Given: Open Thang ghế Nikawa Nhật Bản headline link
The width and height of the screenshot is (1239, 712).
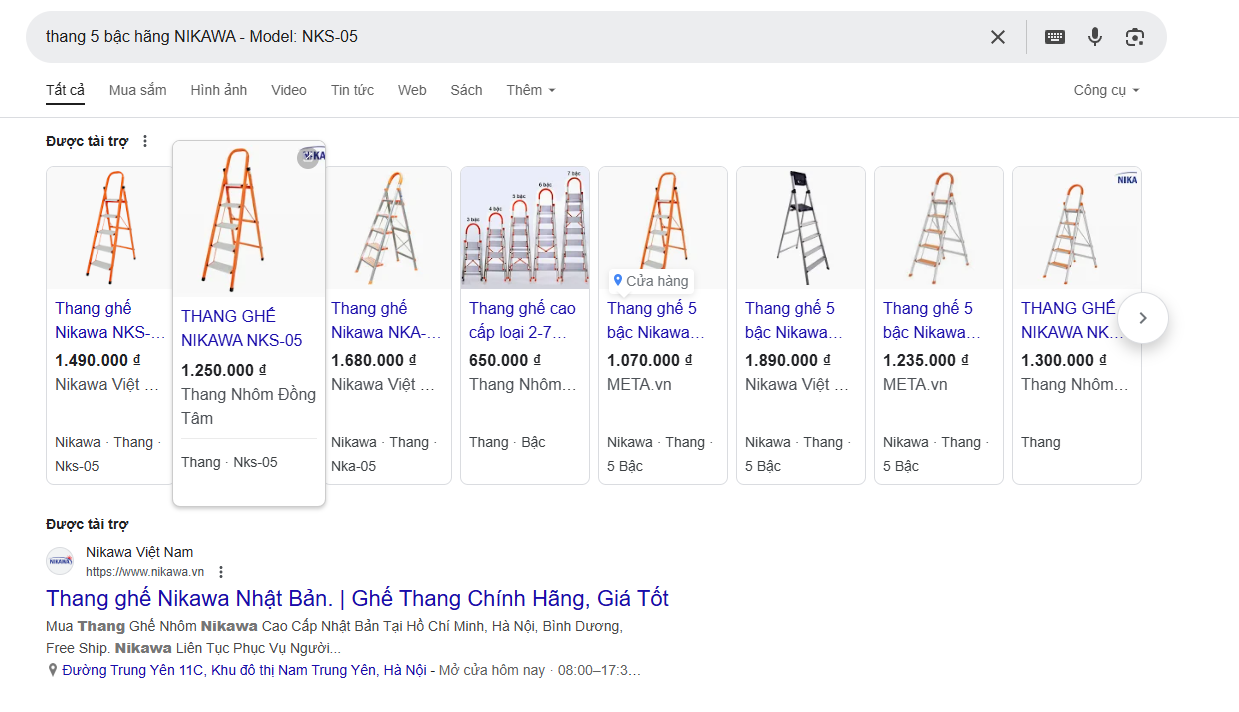Looking at the screenshot, I should pos(357,599).
